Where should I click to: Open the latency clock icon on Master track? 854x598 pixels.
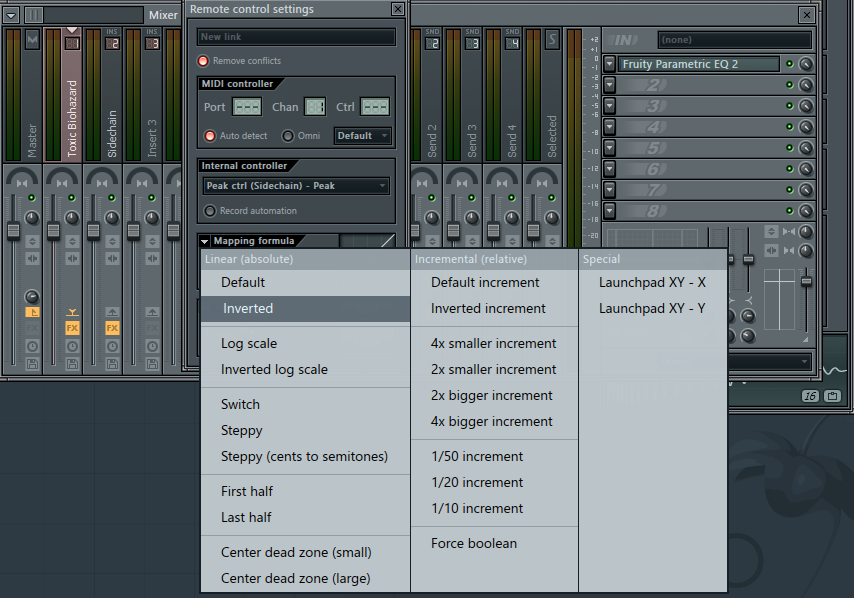coord(32,346)
